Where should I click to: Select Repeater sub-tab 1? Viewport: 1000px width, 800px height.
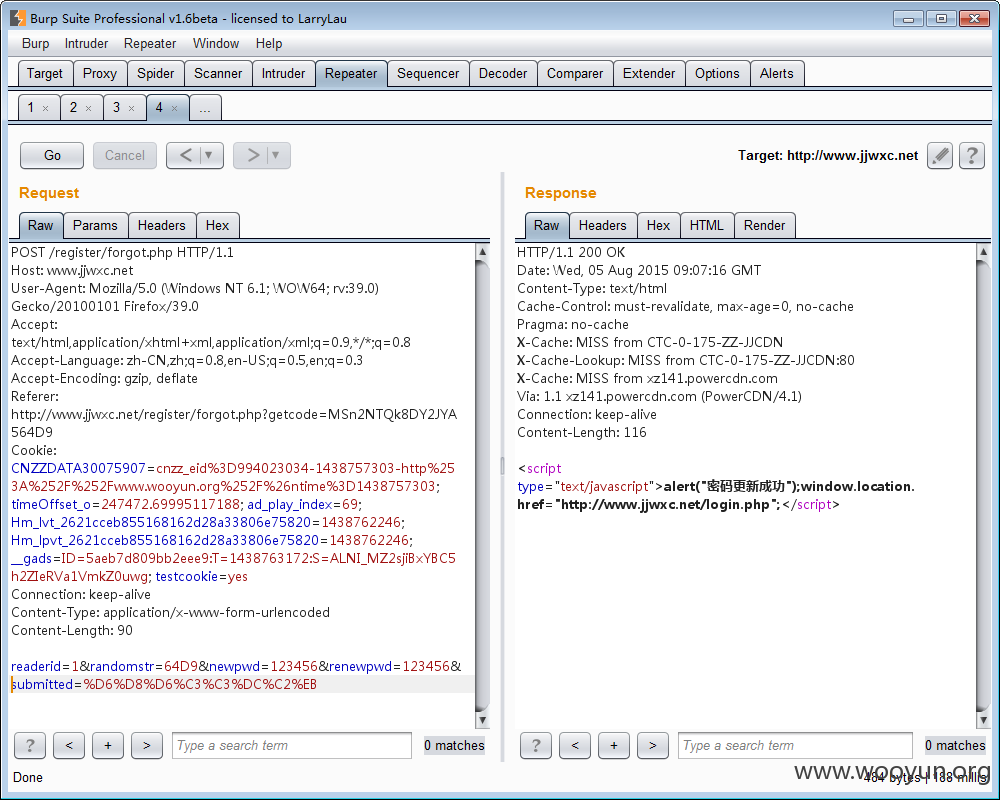tap(31, 107)
